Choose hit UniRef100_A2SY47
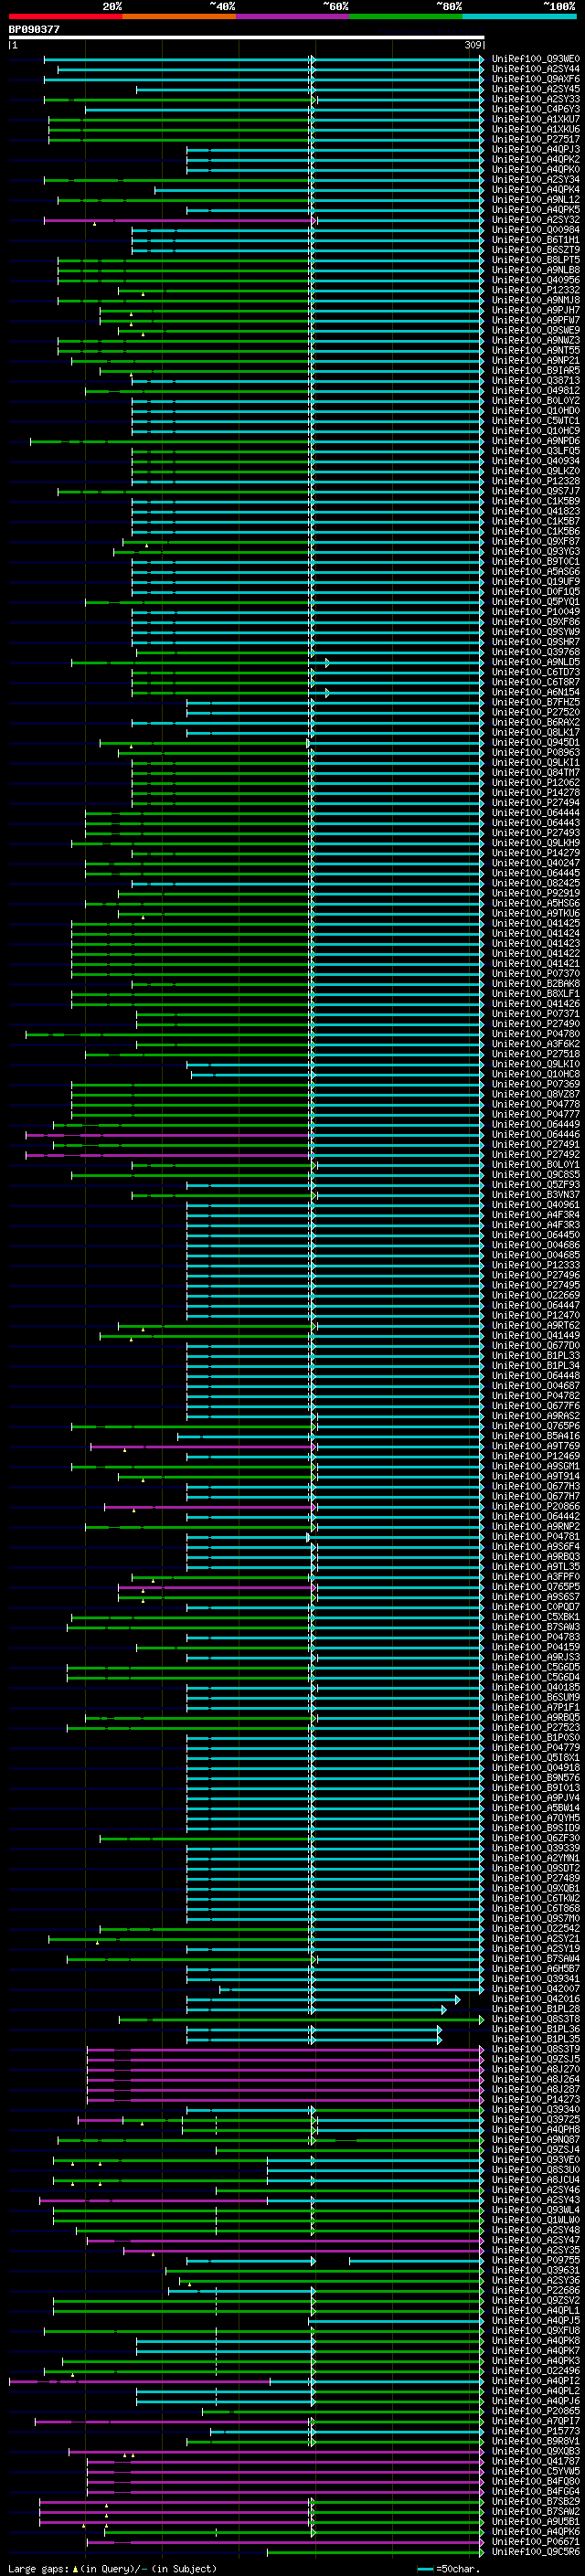 pyautogui.click(x=535, y=2239)
